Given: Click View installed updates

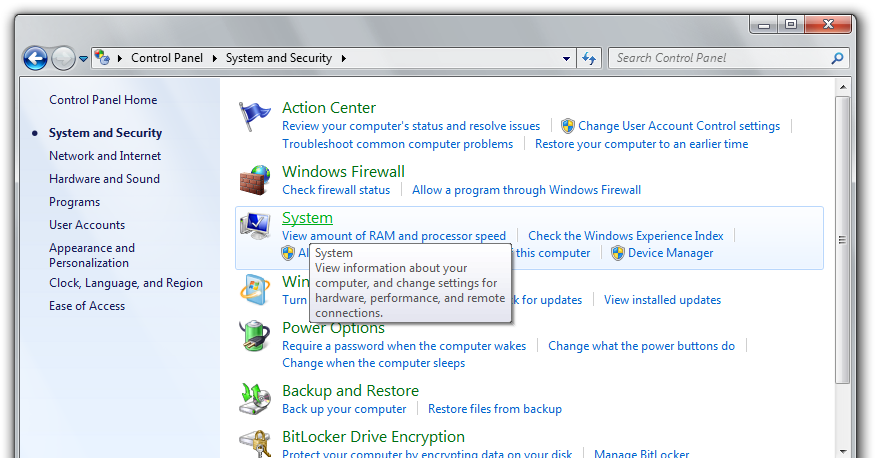Looking at the screenshot, I should 662,300.
